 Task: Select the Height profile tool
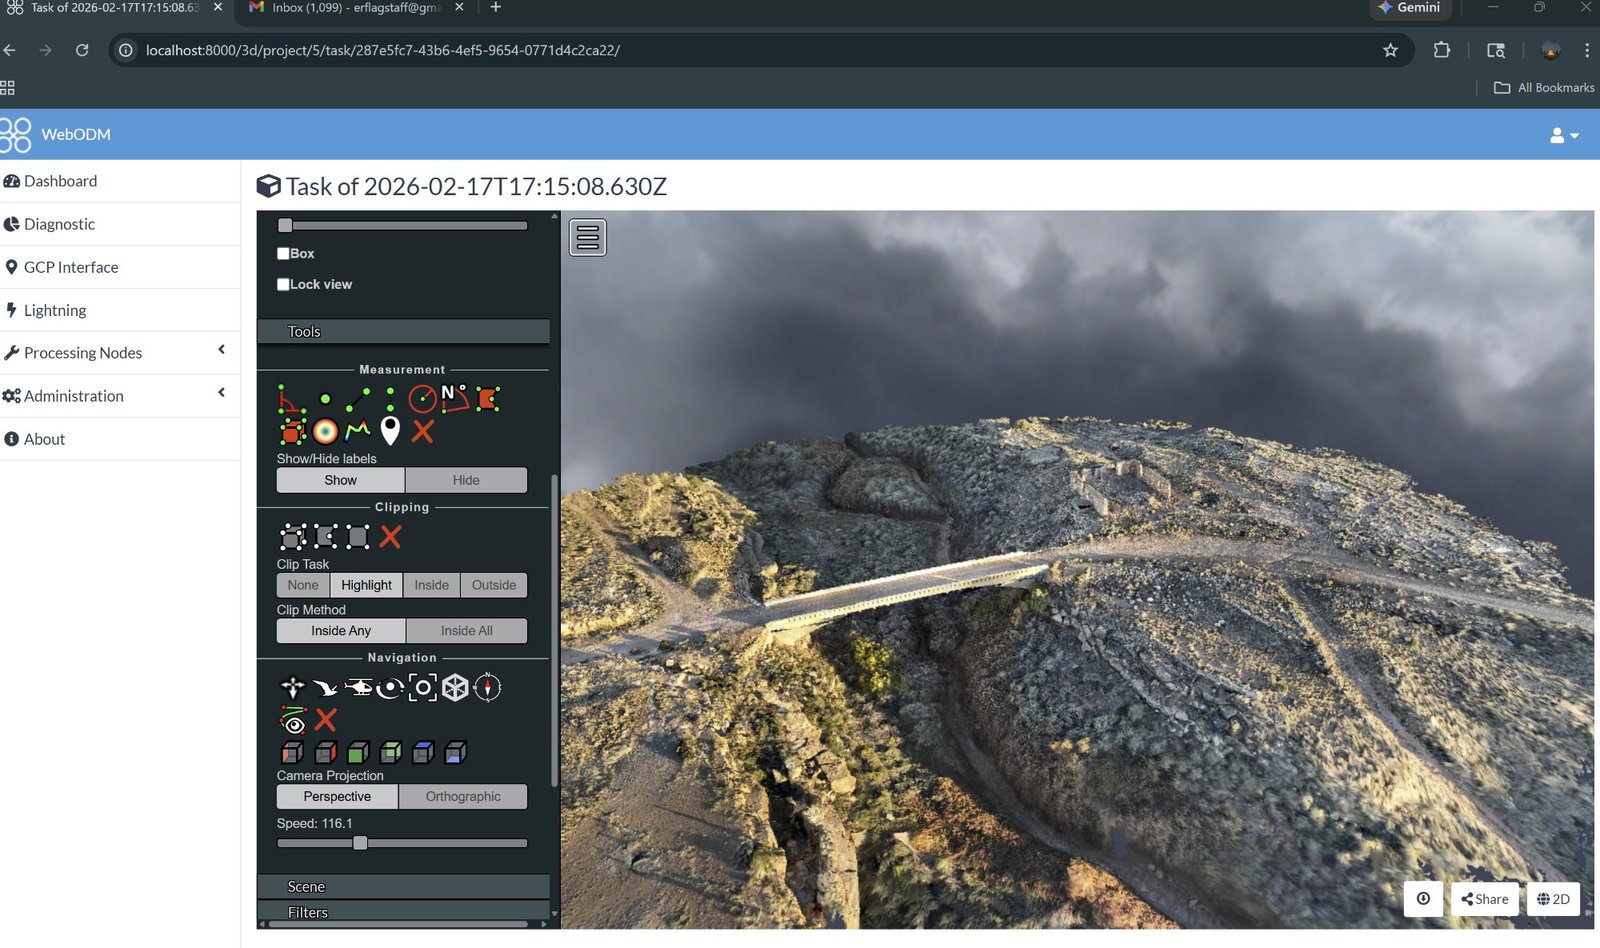pyautogui.click(x=356, y=430)
